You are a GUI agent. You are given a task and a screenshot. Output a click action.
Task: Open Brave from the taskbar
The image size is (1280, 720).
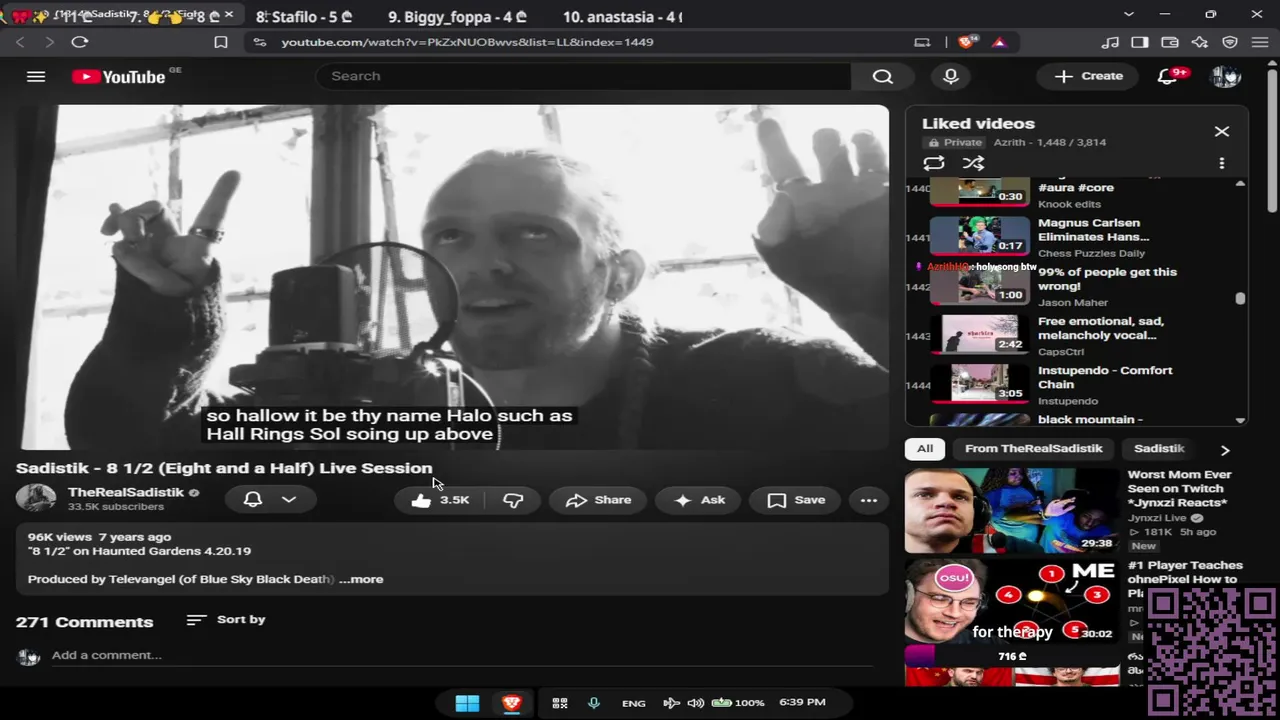(512, 703)
